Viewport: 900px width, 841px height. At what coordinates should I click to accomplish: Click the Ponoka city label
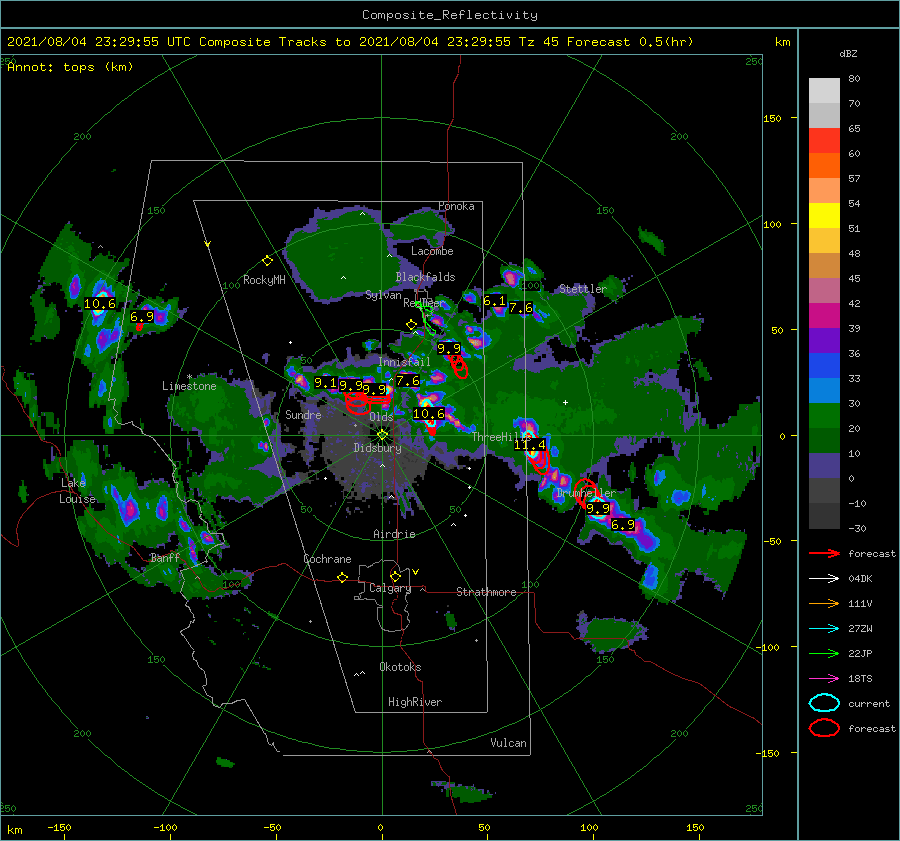click(456, 206)
